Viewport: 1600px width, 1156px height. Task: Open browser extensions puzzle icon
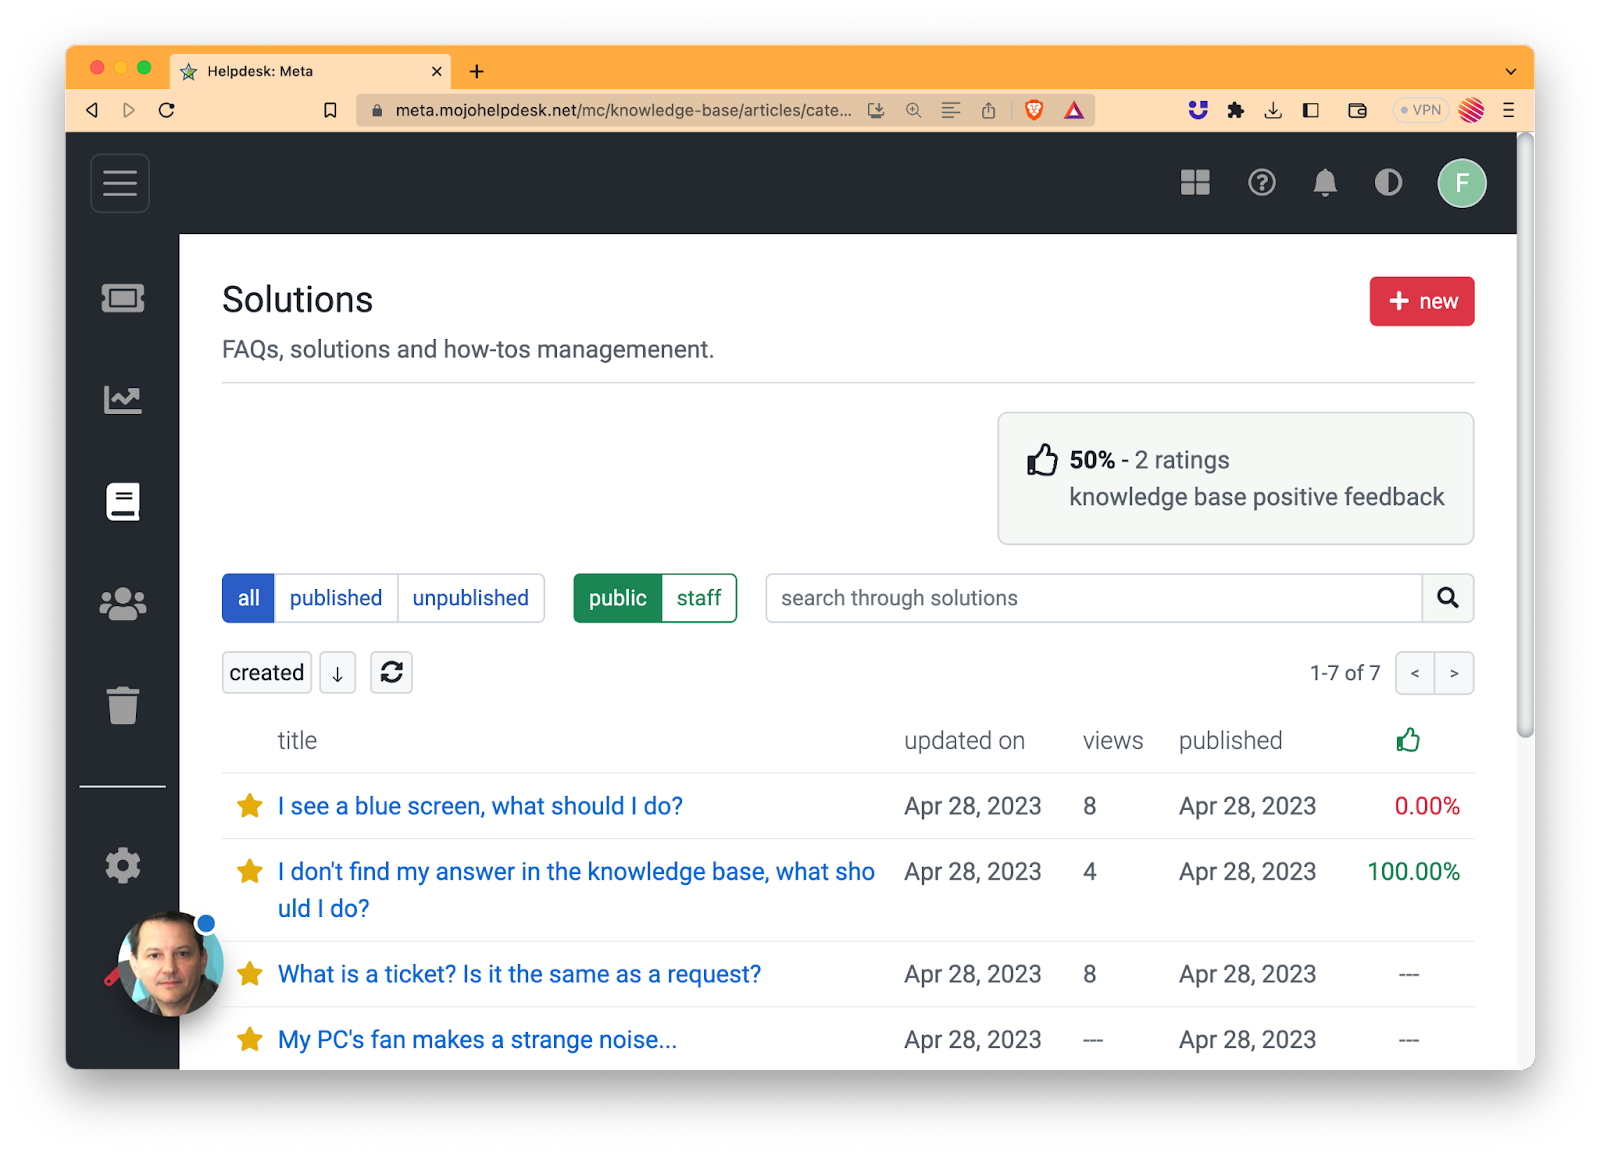tap(1236, 110)
